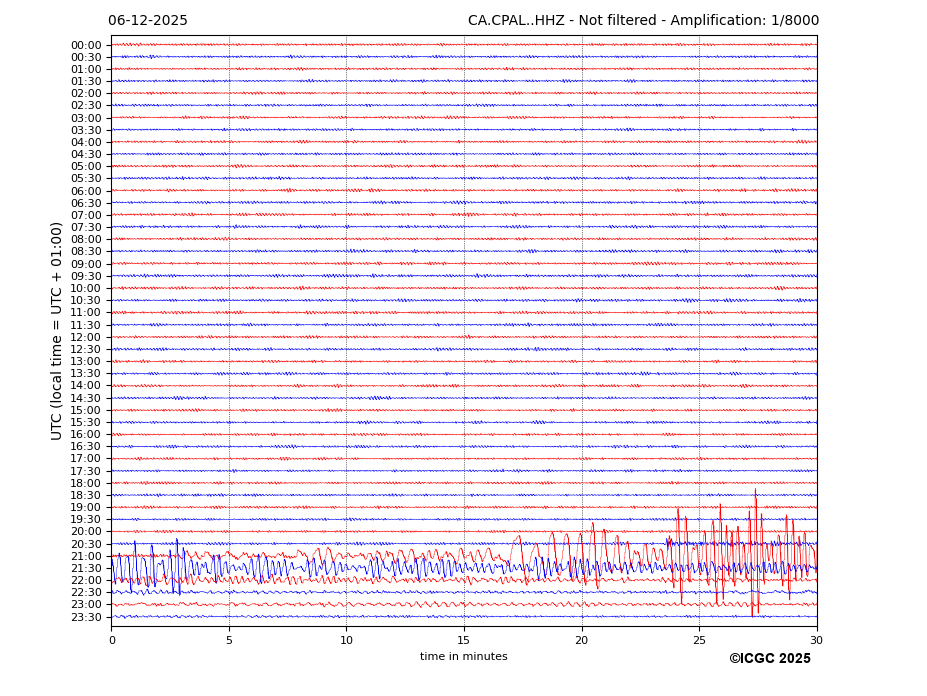Click the 10 tick on the minutes axis
Viewport: 927px width, 696px height.
click(346, 640)
